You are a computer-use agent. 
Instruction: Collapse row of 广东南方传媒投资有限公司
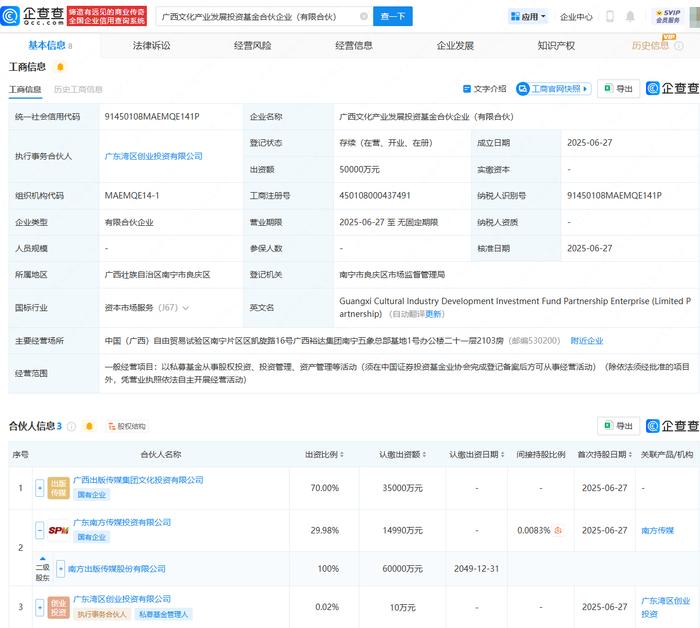(40, 530)
